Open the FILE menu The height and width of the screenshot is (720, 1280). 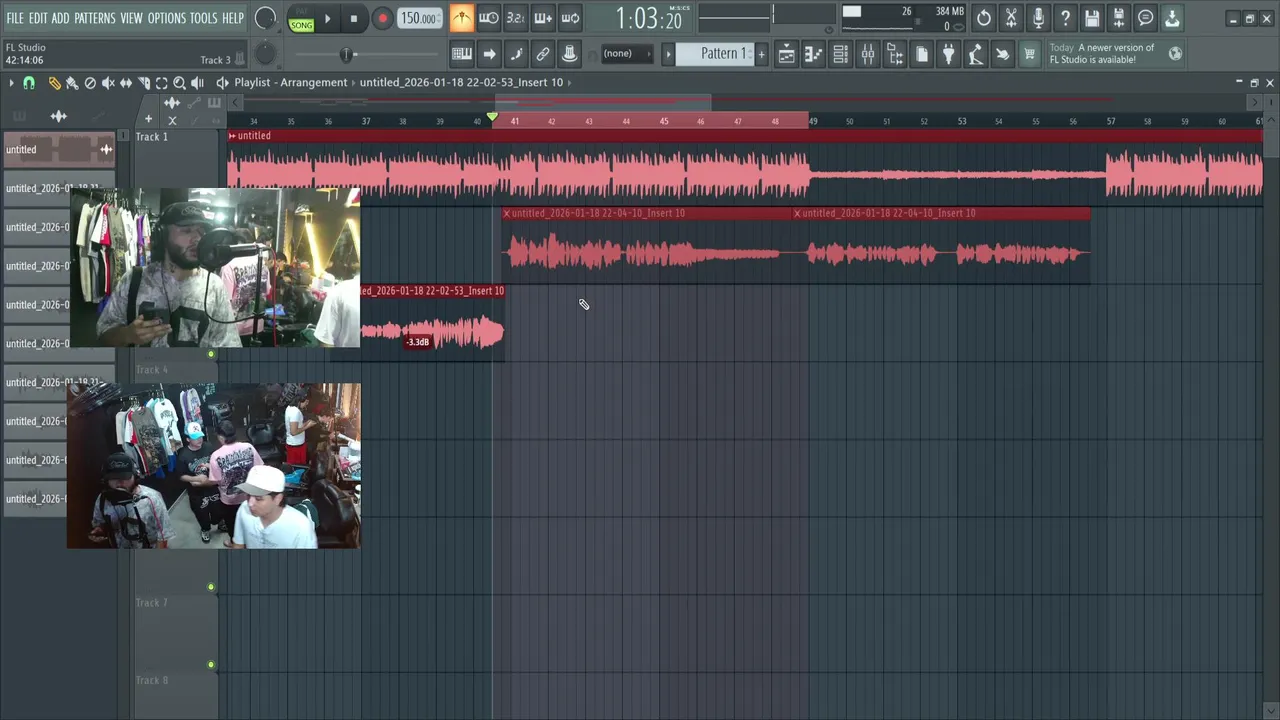pos(15,18)
